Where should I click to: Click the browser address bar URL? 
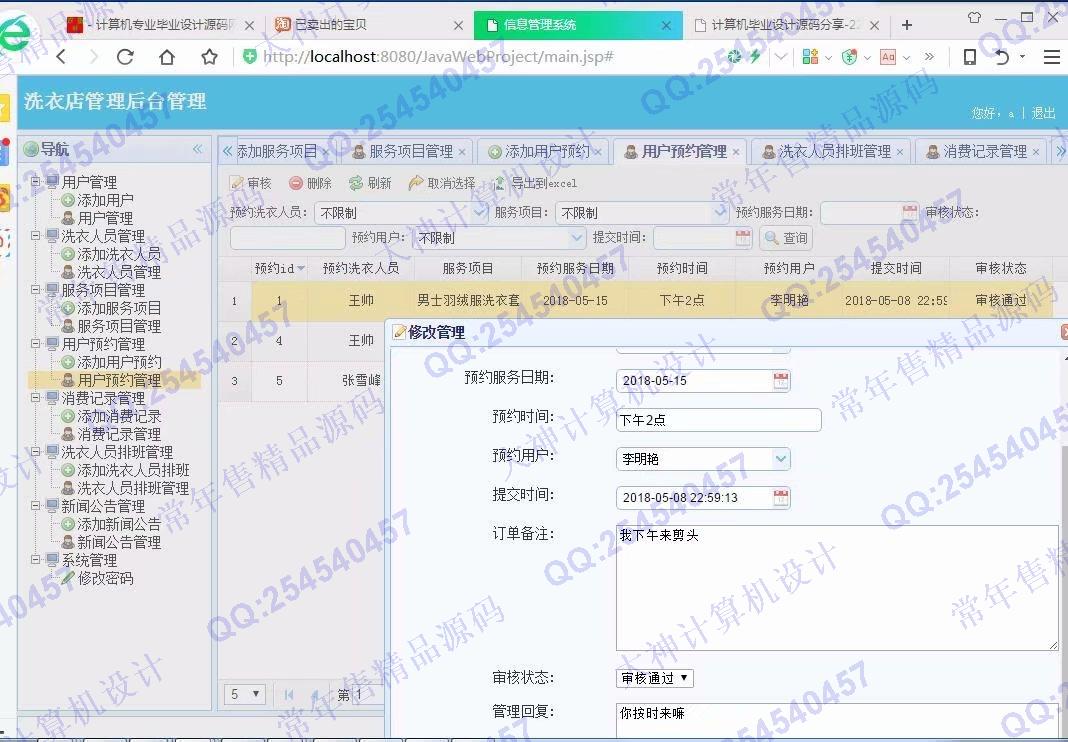pos(438,57)
